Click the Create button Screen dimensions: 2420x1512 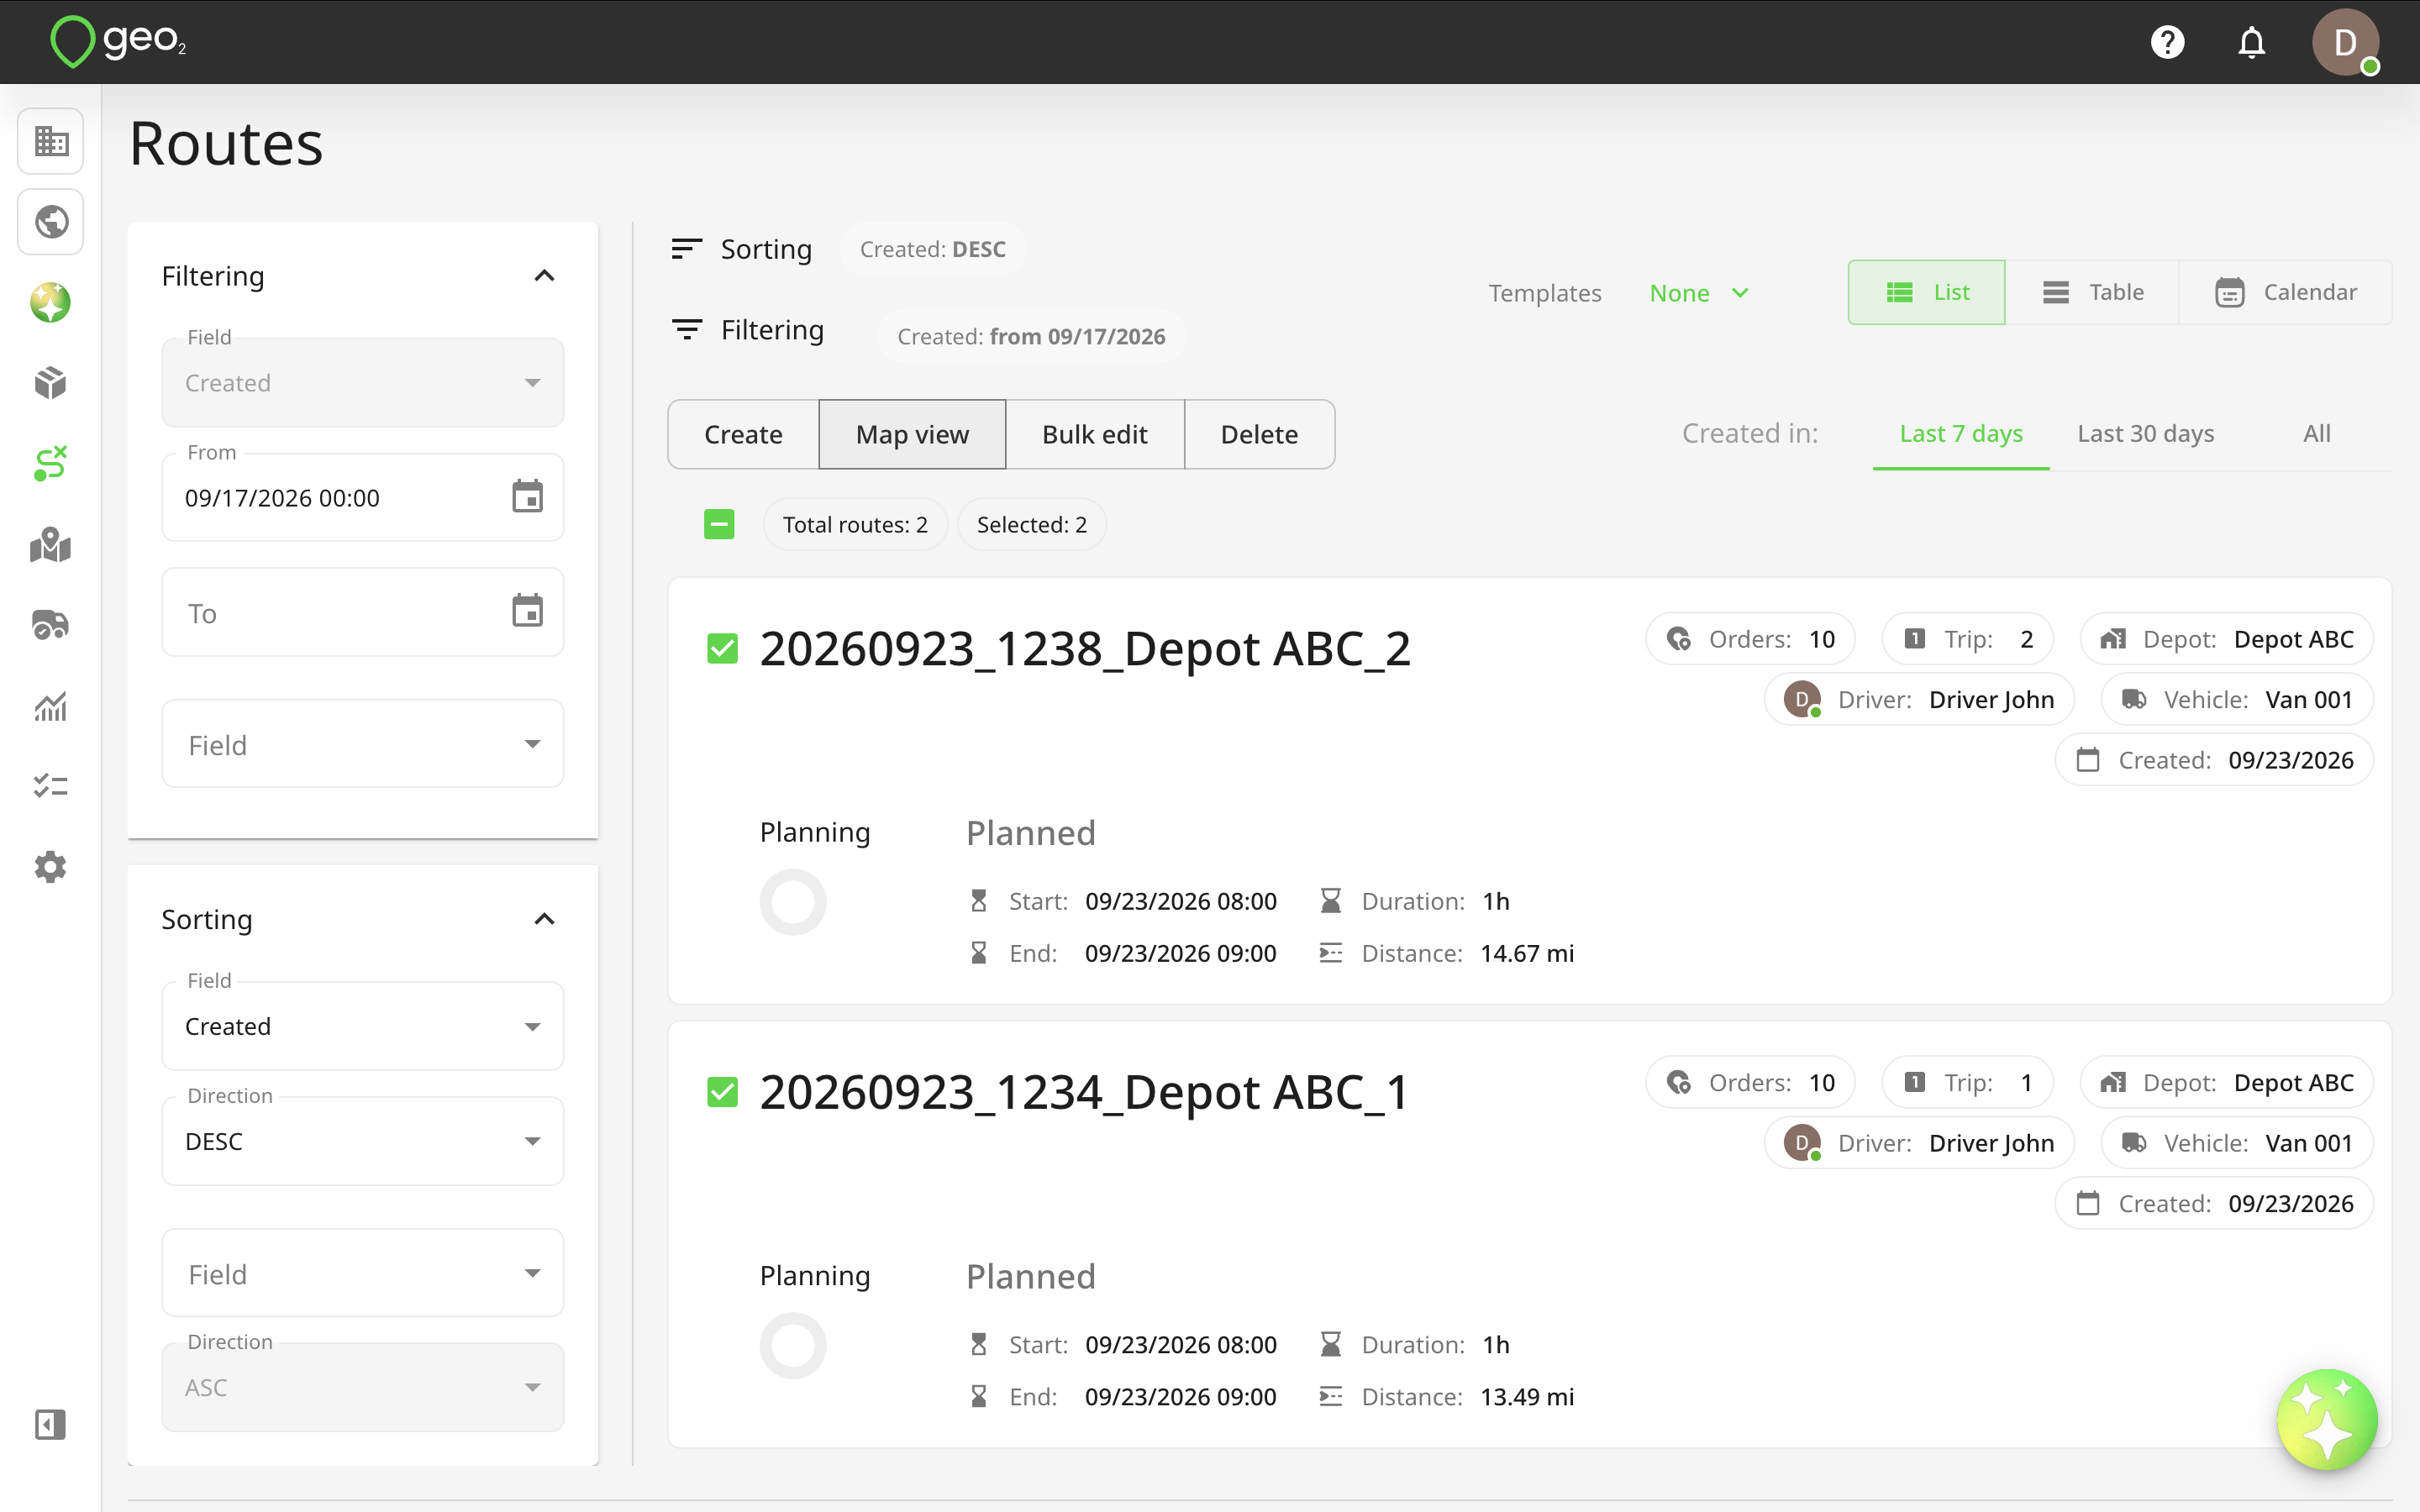[743, 434]
